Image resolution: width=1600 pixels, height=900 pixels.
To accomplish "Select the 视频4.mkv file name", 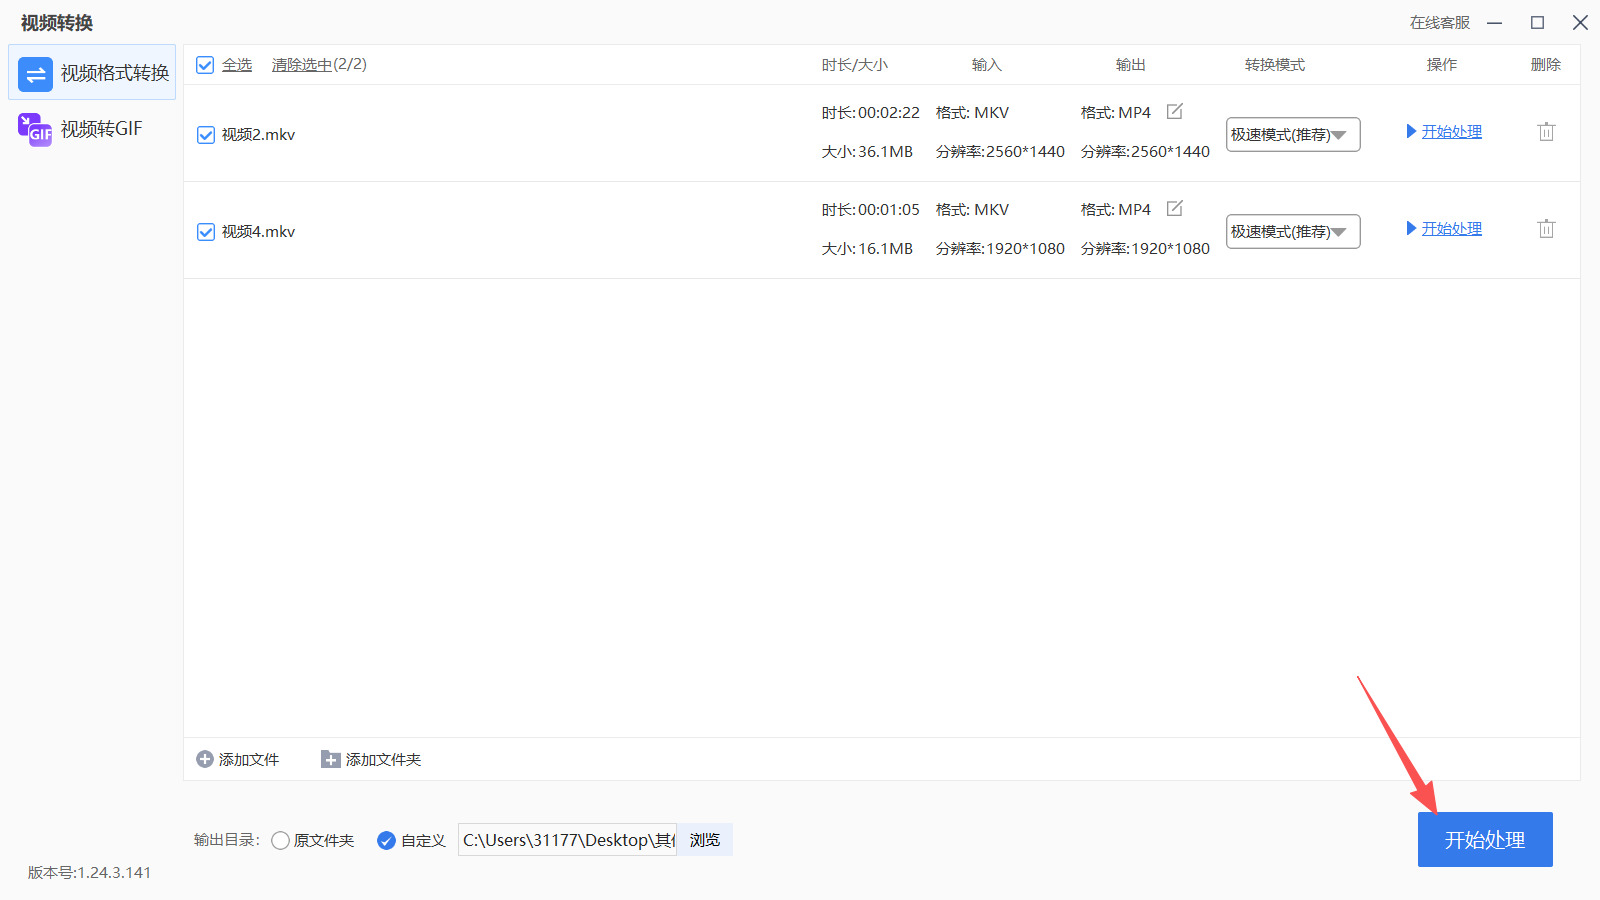I will tap(259, 232).
